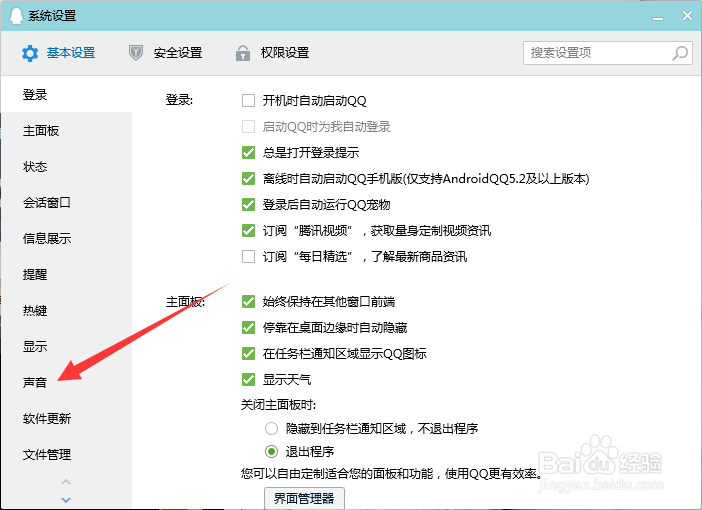Screen dimensions: 702x510
Task: Close the 系统设置 window
Action: click(x=687, y=16)
